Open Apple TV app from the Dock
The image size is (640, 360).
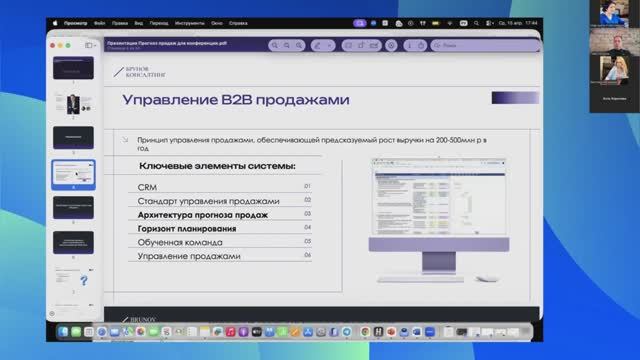point(256,332)
